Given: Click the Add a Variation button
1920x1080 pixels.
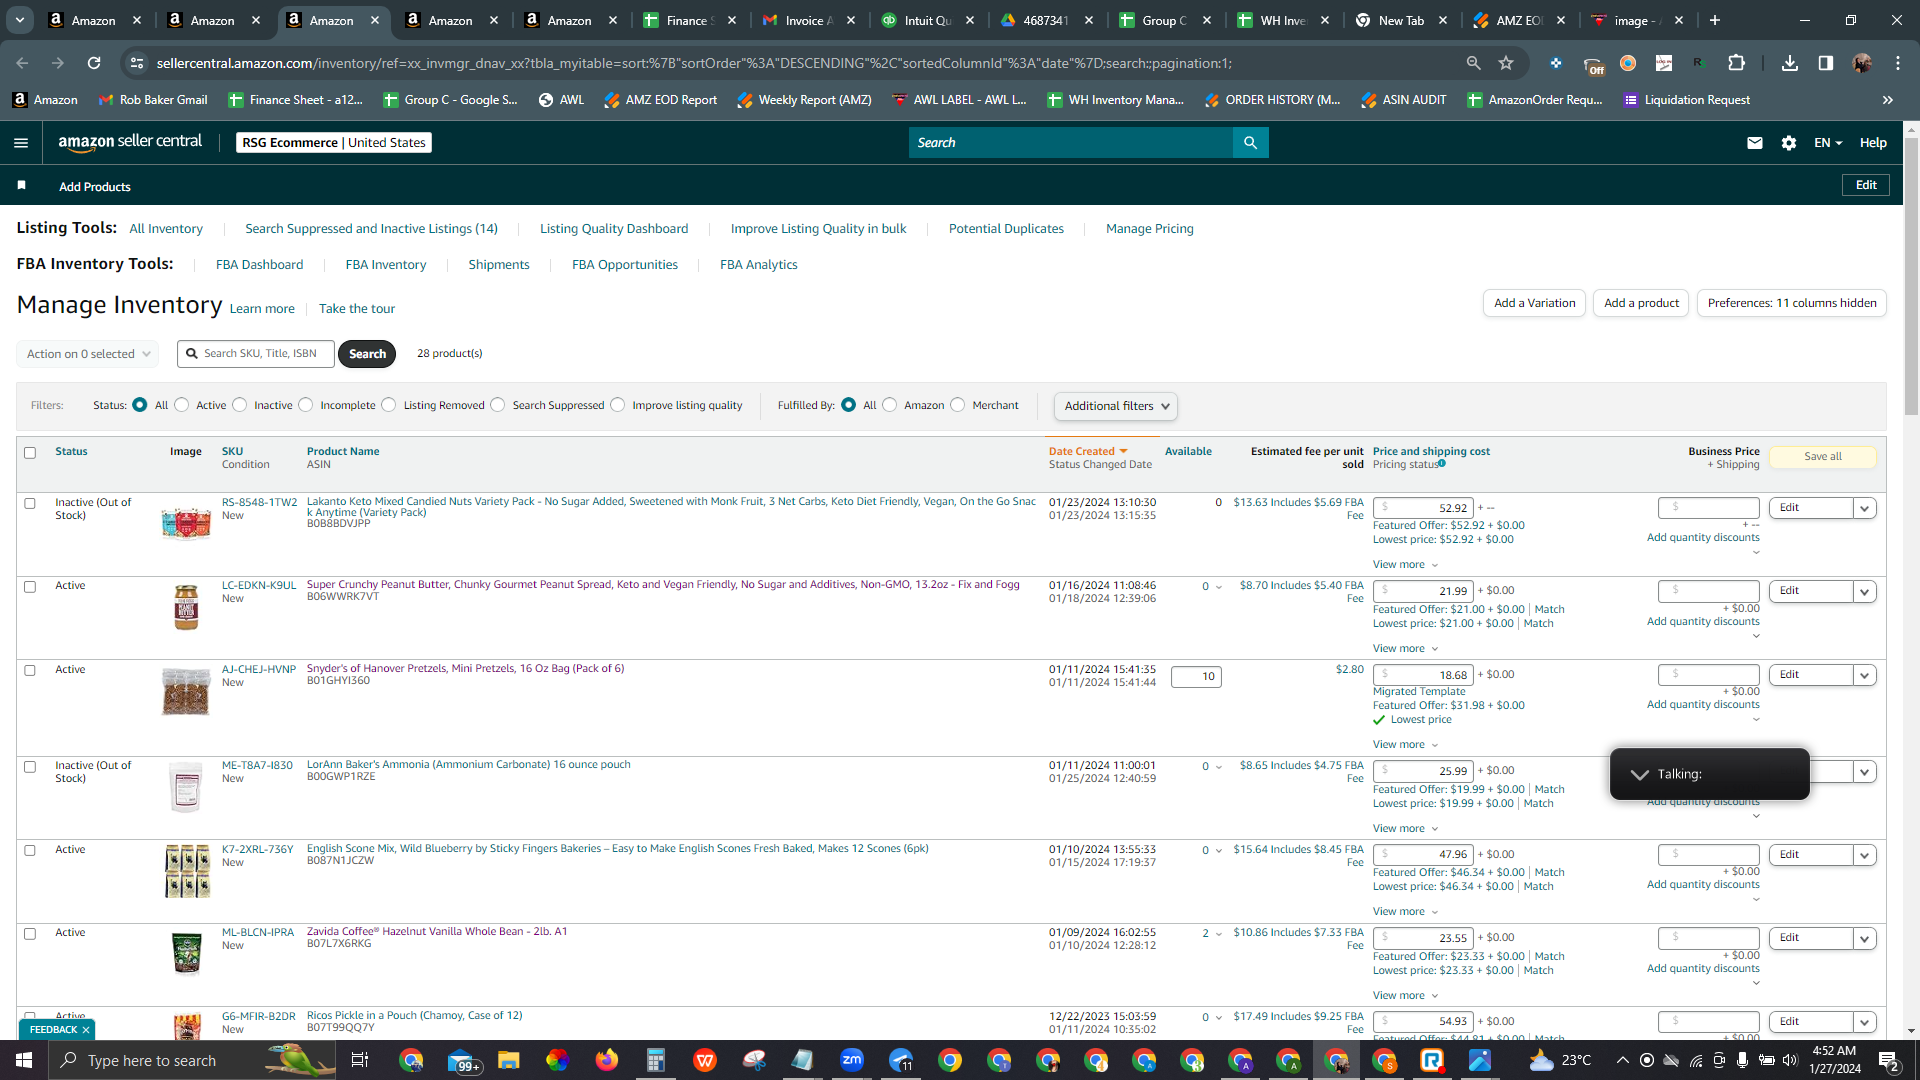Looking at the screenshot, I should [x=1534, y=303].
